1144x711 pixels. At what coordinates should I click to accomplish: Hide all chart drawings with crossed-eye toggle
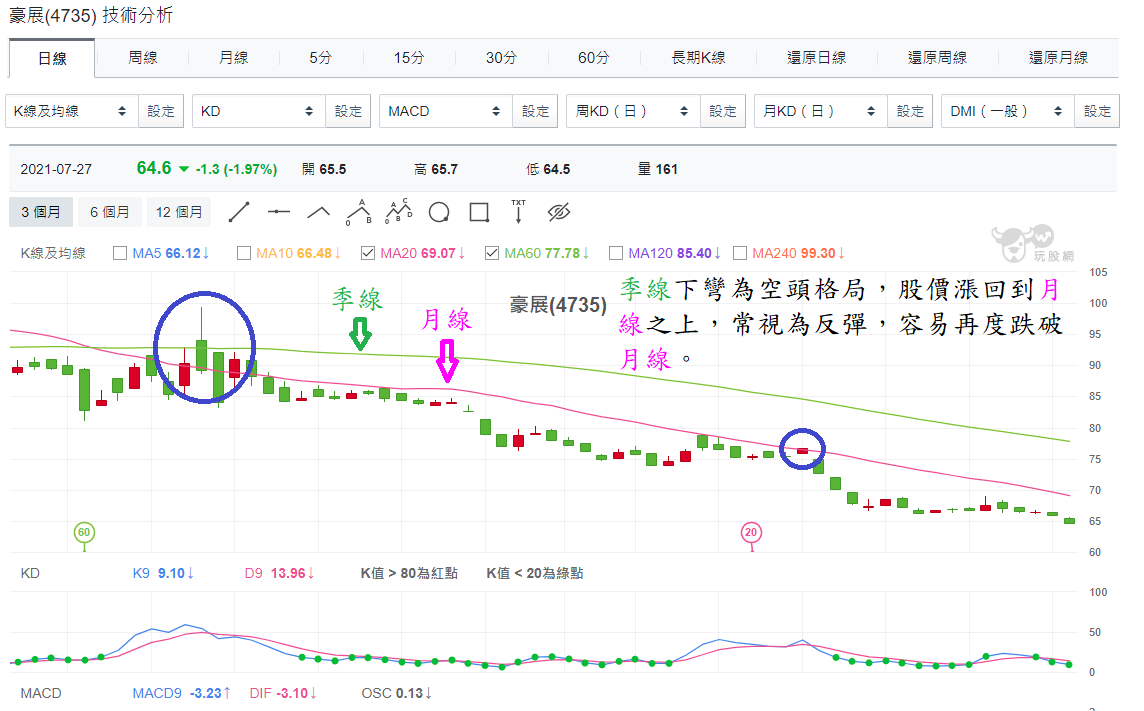tap(560, 212)
